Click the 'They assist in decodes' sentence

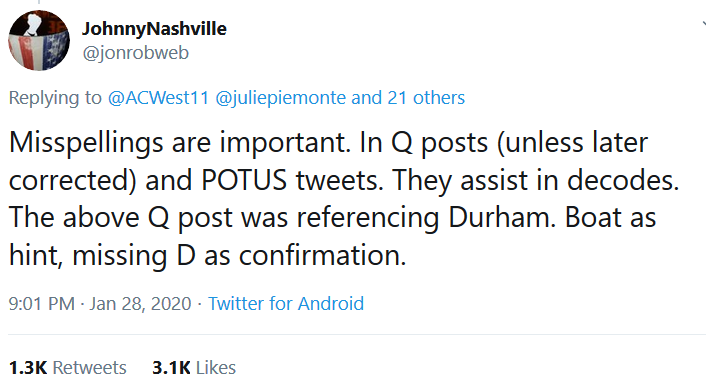536,180
